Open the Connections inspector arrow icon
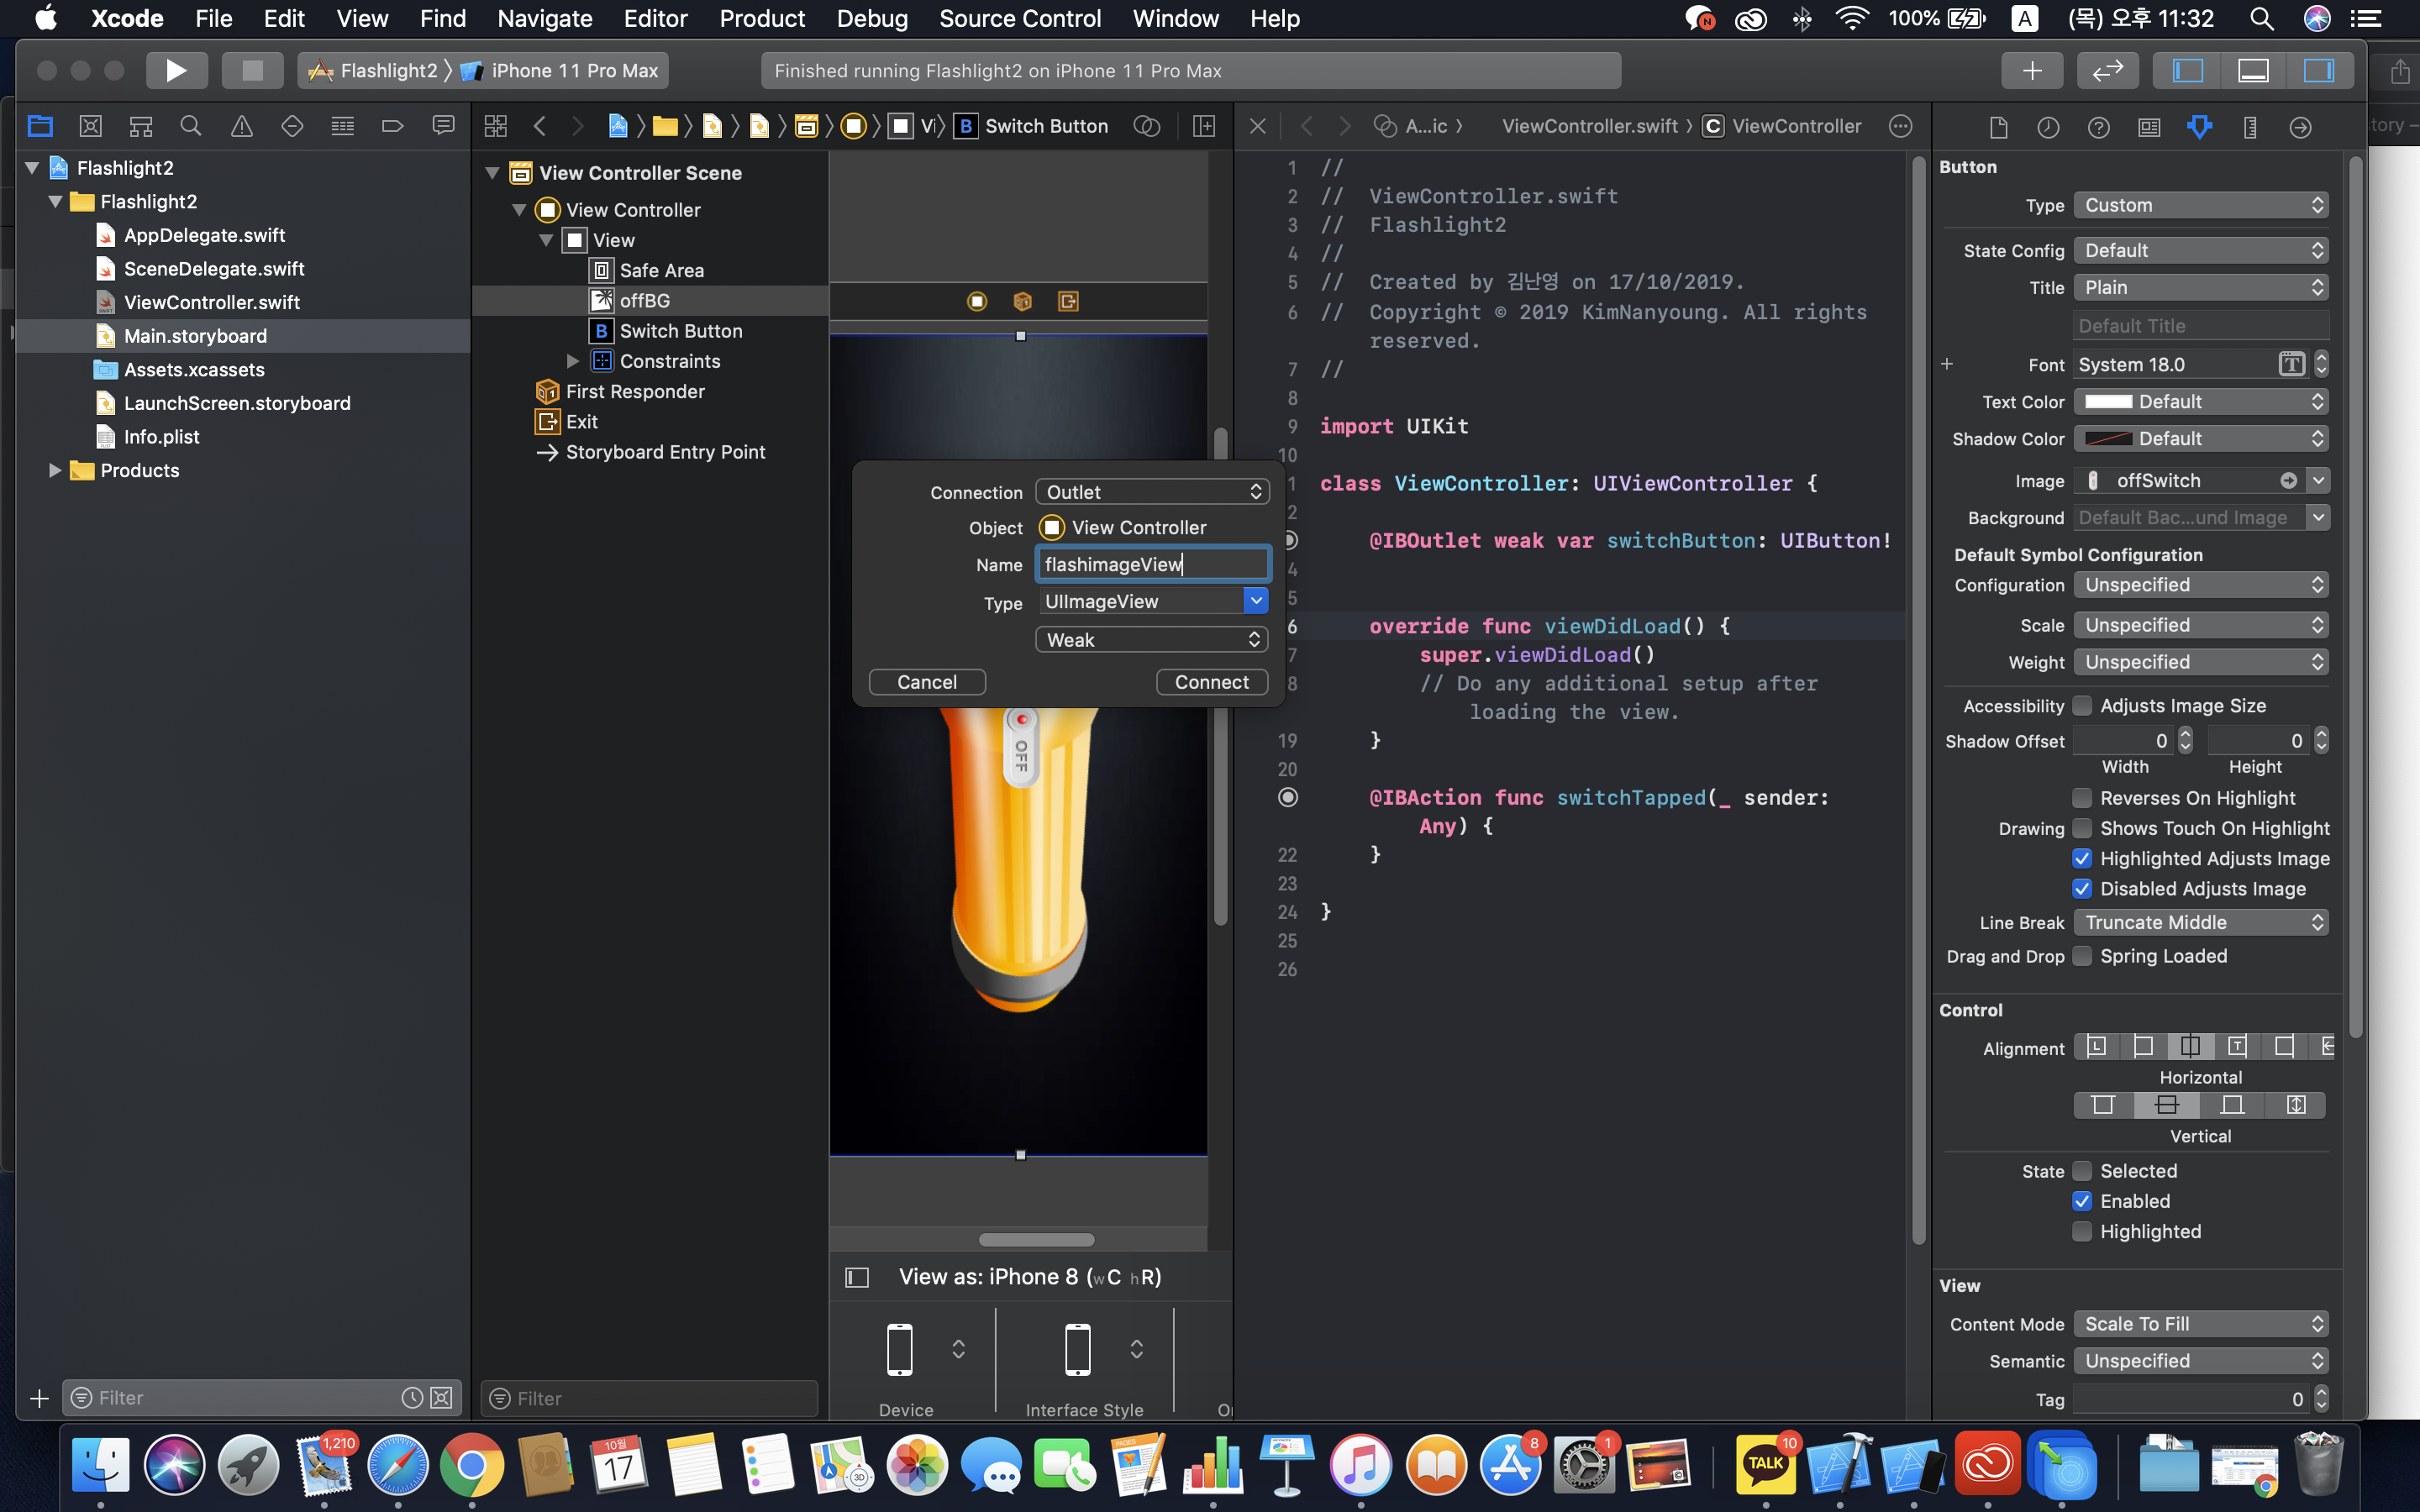2420x1512 pixels. (2300, 126)
